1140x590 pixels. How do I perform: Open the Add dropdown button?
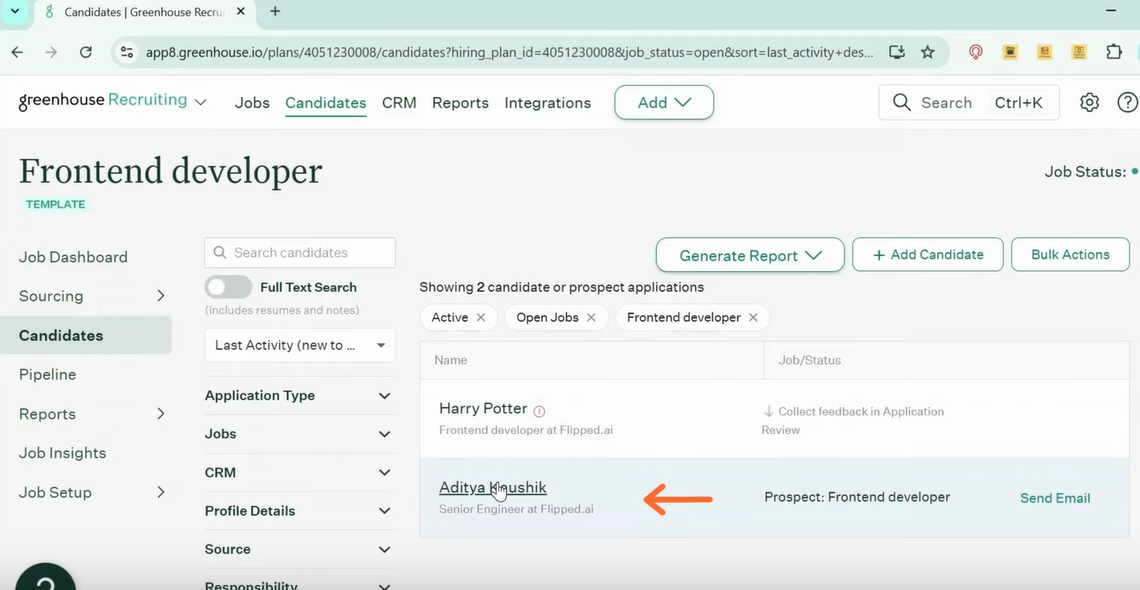point(664,102)
